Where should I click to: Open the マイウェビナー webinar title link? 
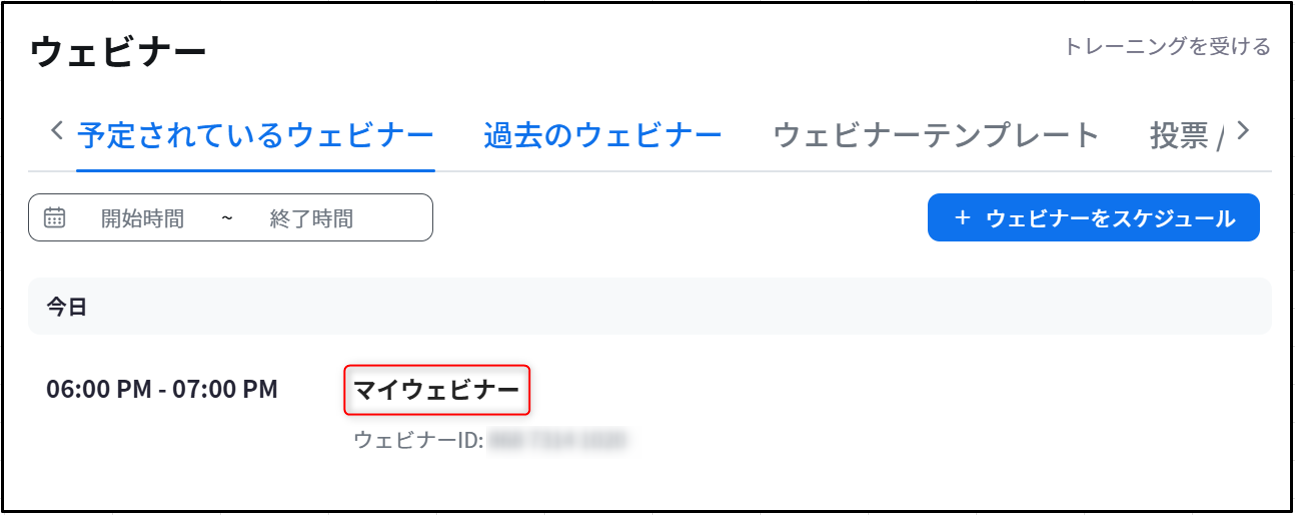[437, 390]
